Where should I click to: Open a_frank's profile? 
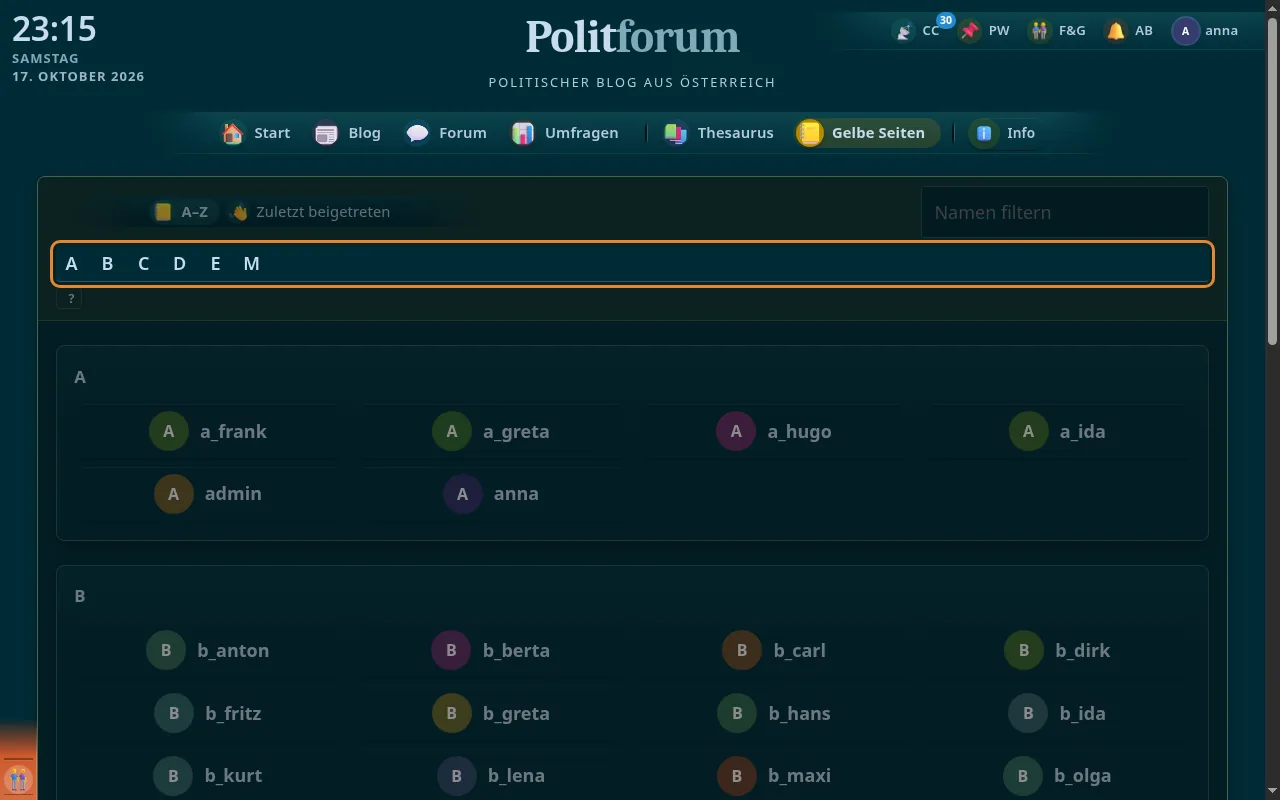click(208, 431)
